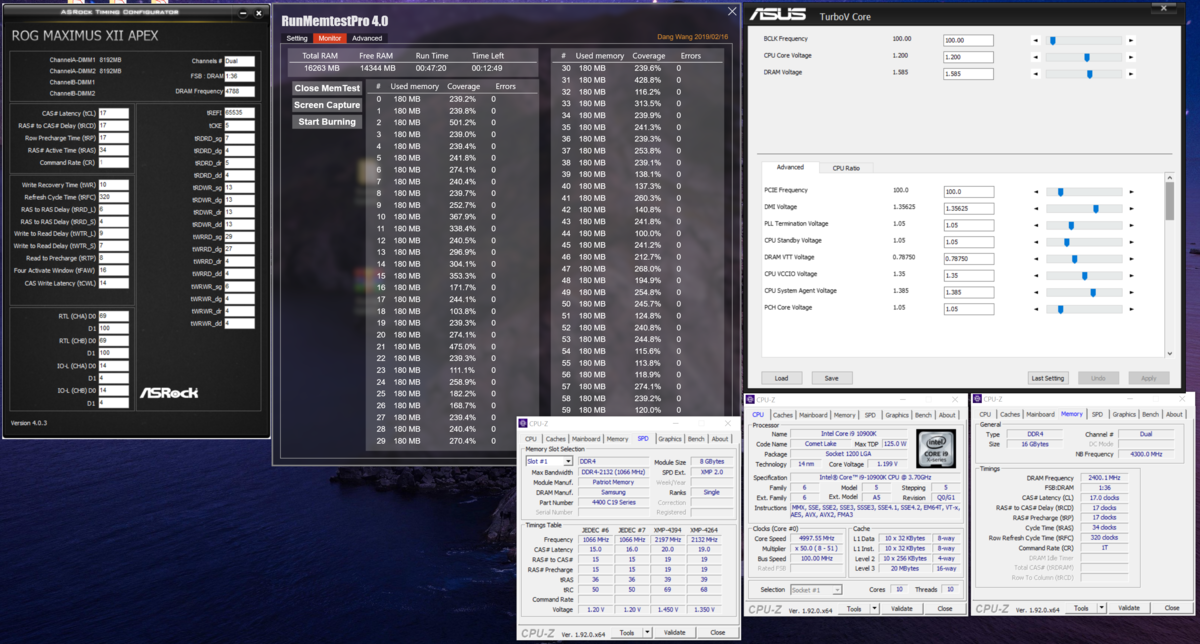Image resolution: width=1200 pixels, height=644 pixels.
Task: Click the BCLK Frequency slider handle
Action: (x=1052, y=41)
